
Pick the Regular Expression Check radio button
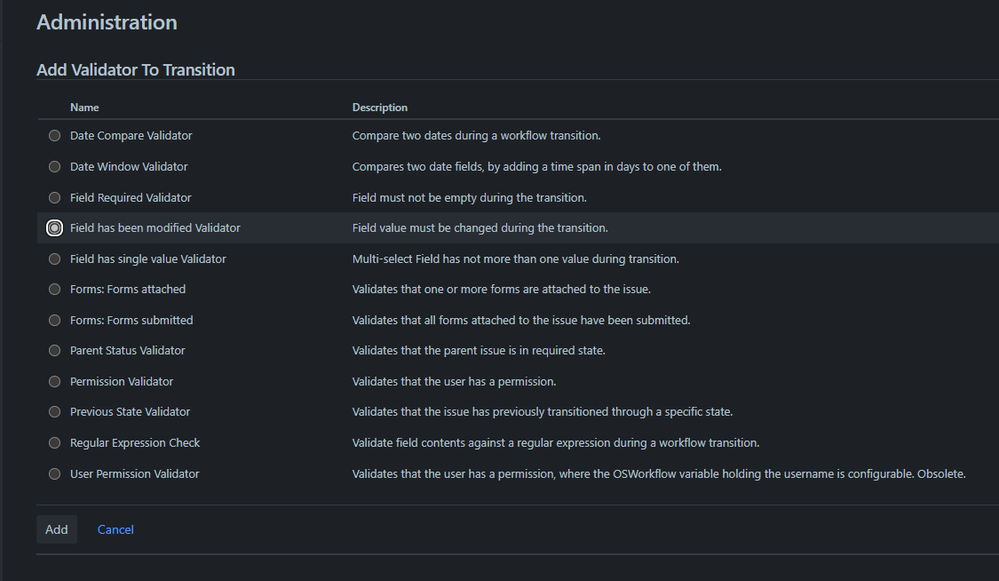[54, 443]
